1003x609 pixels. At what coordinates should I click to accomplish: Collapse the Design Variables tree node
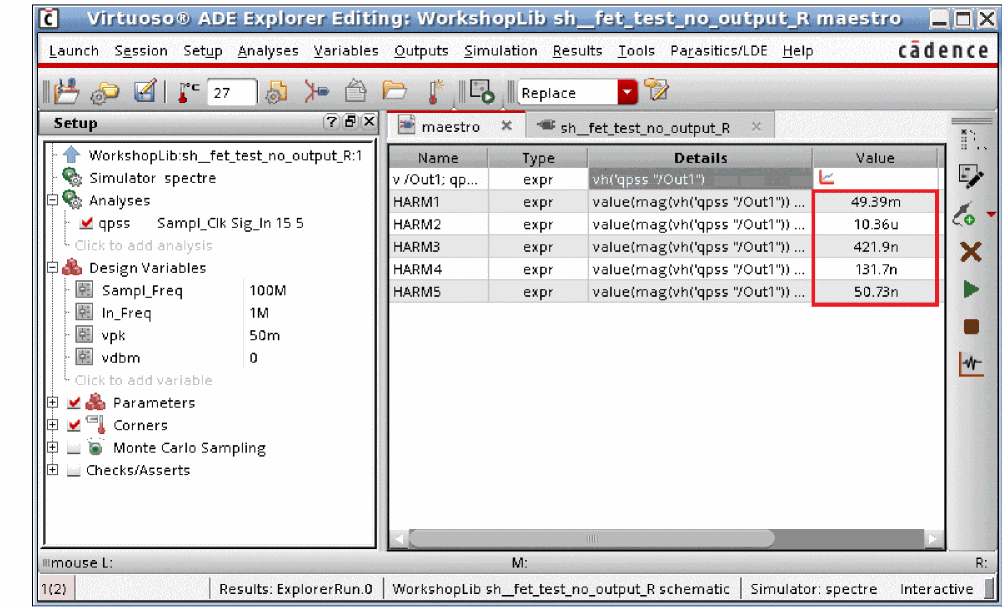(x=52, y=268)
